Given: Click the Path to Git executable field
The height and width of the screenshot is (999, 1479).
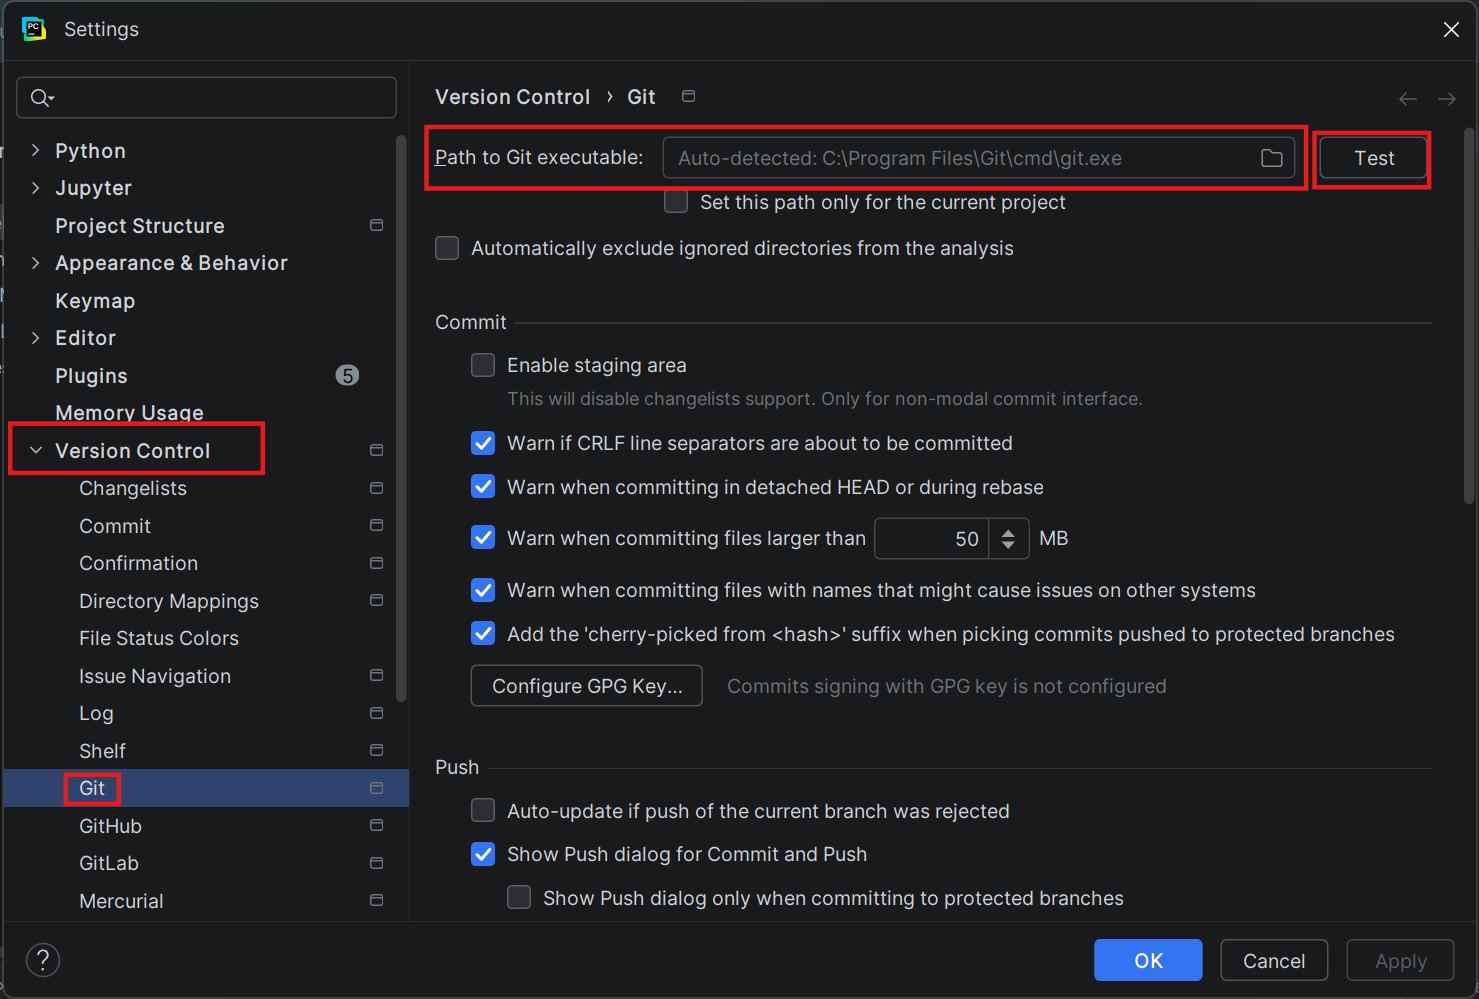Looking at the screenshot, I should (x=960, y=158).
